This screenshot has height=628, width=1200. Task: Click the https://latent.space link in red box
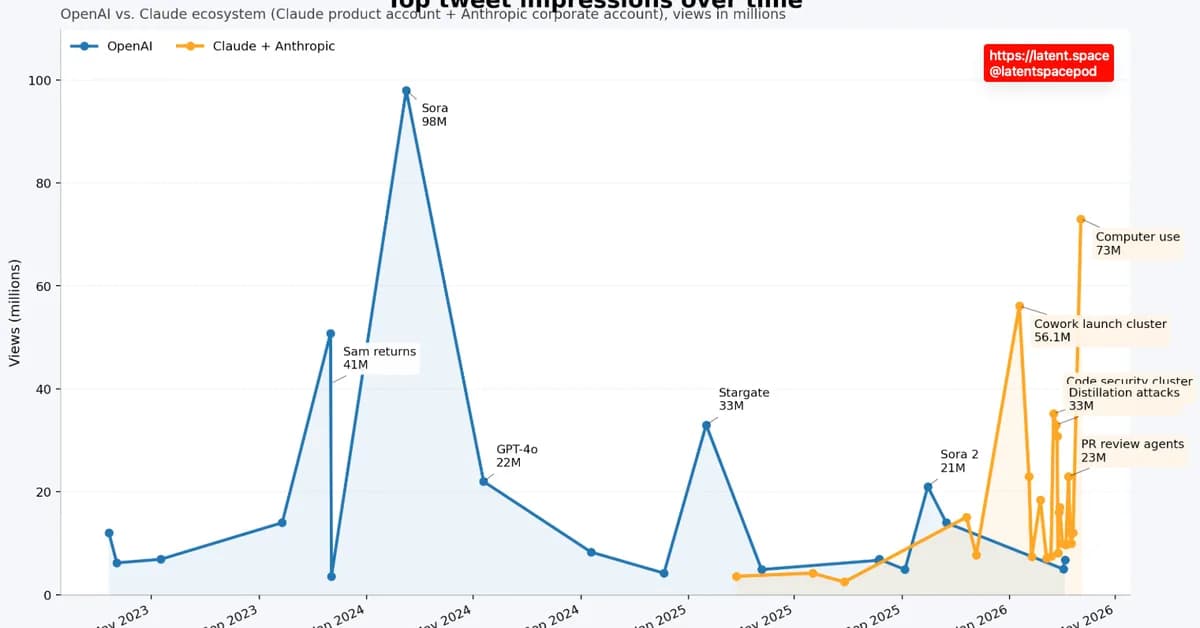[1049, 56]
